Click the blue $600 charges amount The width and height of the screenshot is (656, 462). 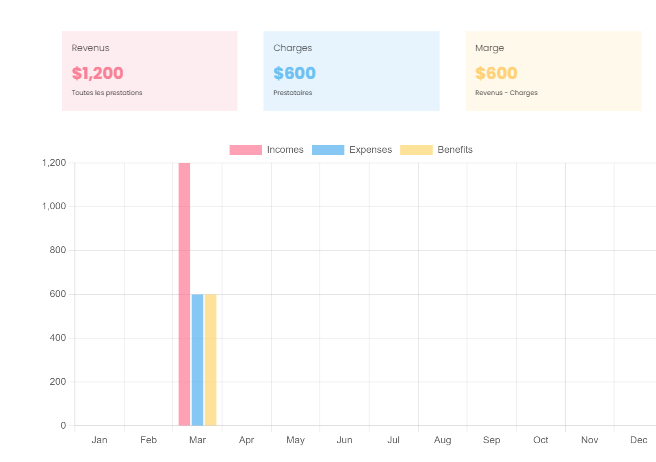click(x=294, y=73)
